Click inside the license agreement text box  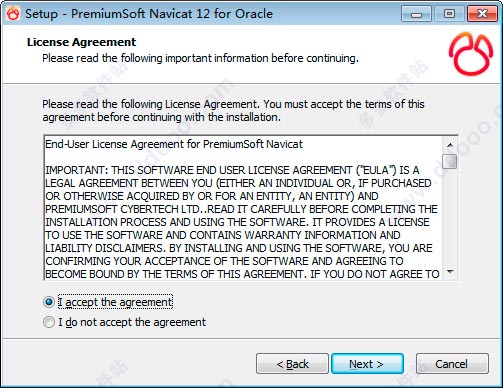243,208
